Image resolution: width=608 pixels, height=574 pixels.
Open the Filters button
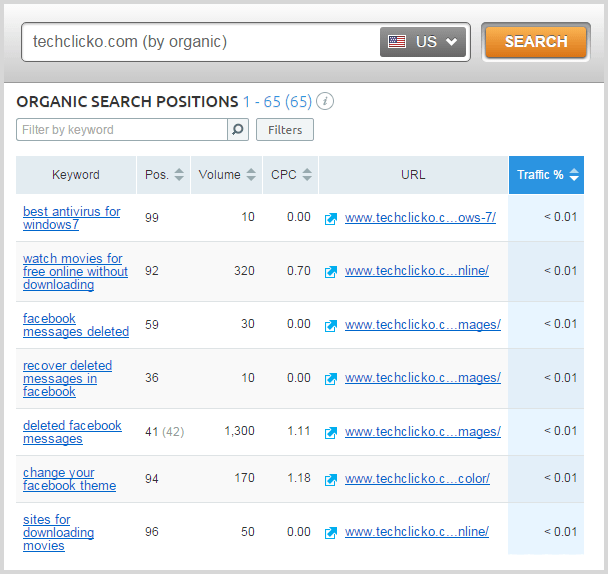coord(285,130)
